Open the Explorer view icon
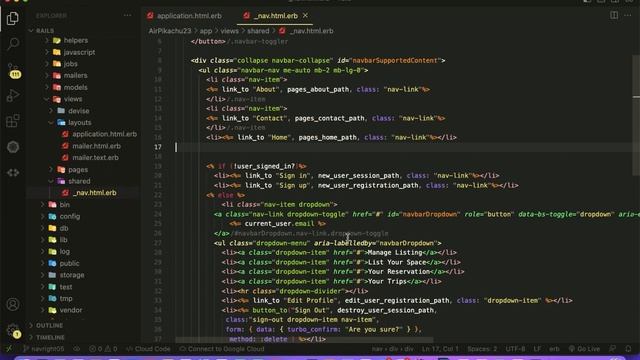This screenshot has height=360, width=640. pos(13,18)
